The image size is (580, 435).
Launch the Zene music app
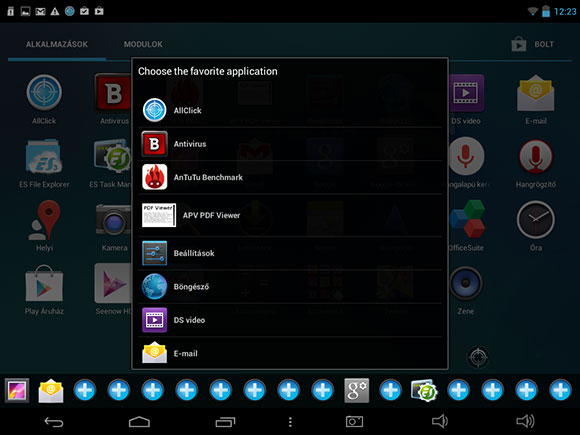point(466,290)
